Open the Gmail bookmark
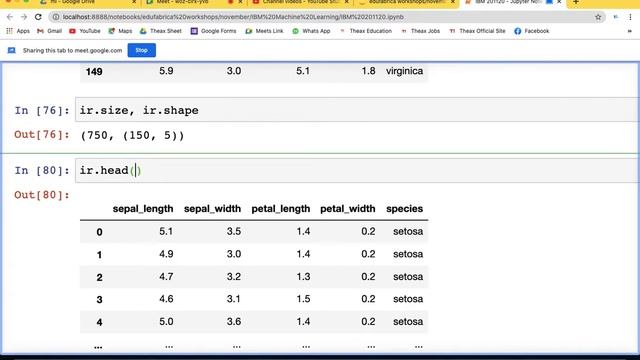Image resolution: width=640 pixels, height=360 pixels. (49, 31)
